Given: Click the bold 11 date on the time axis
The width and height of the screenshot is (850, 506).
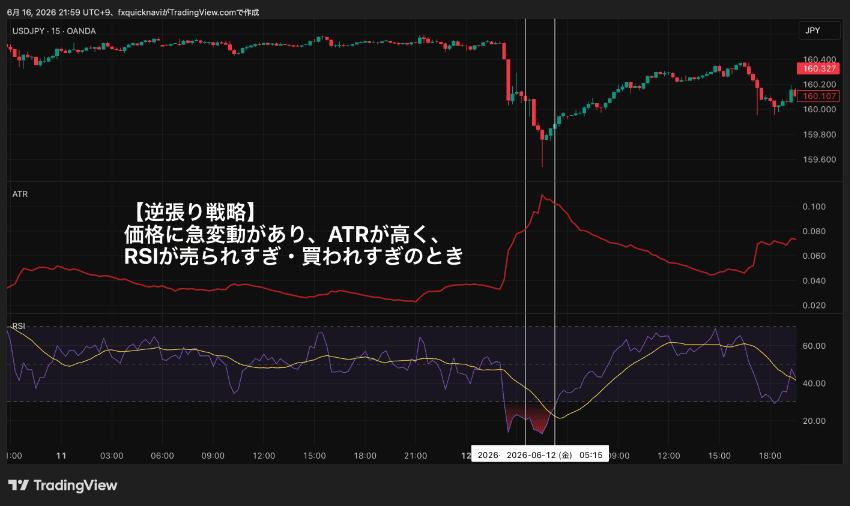Looking at the screenshot, I should click(61, 456).
